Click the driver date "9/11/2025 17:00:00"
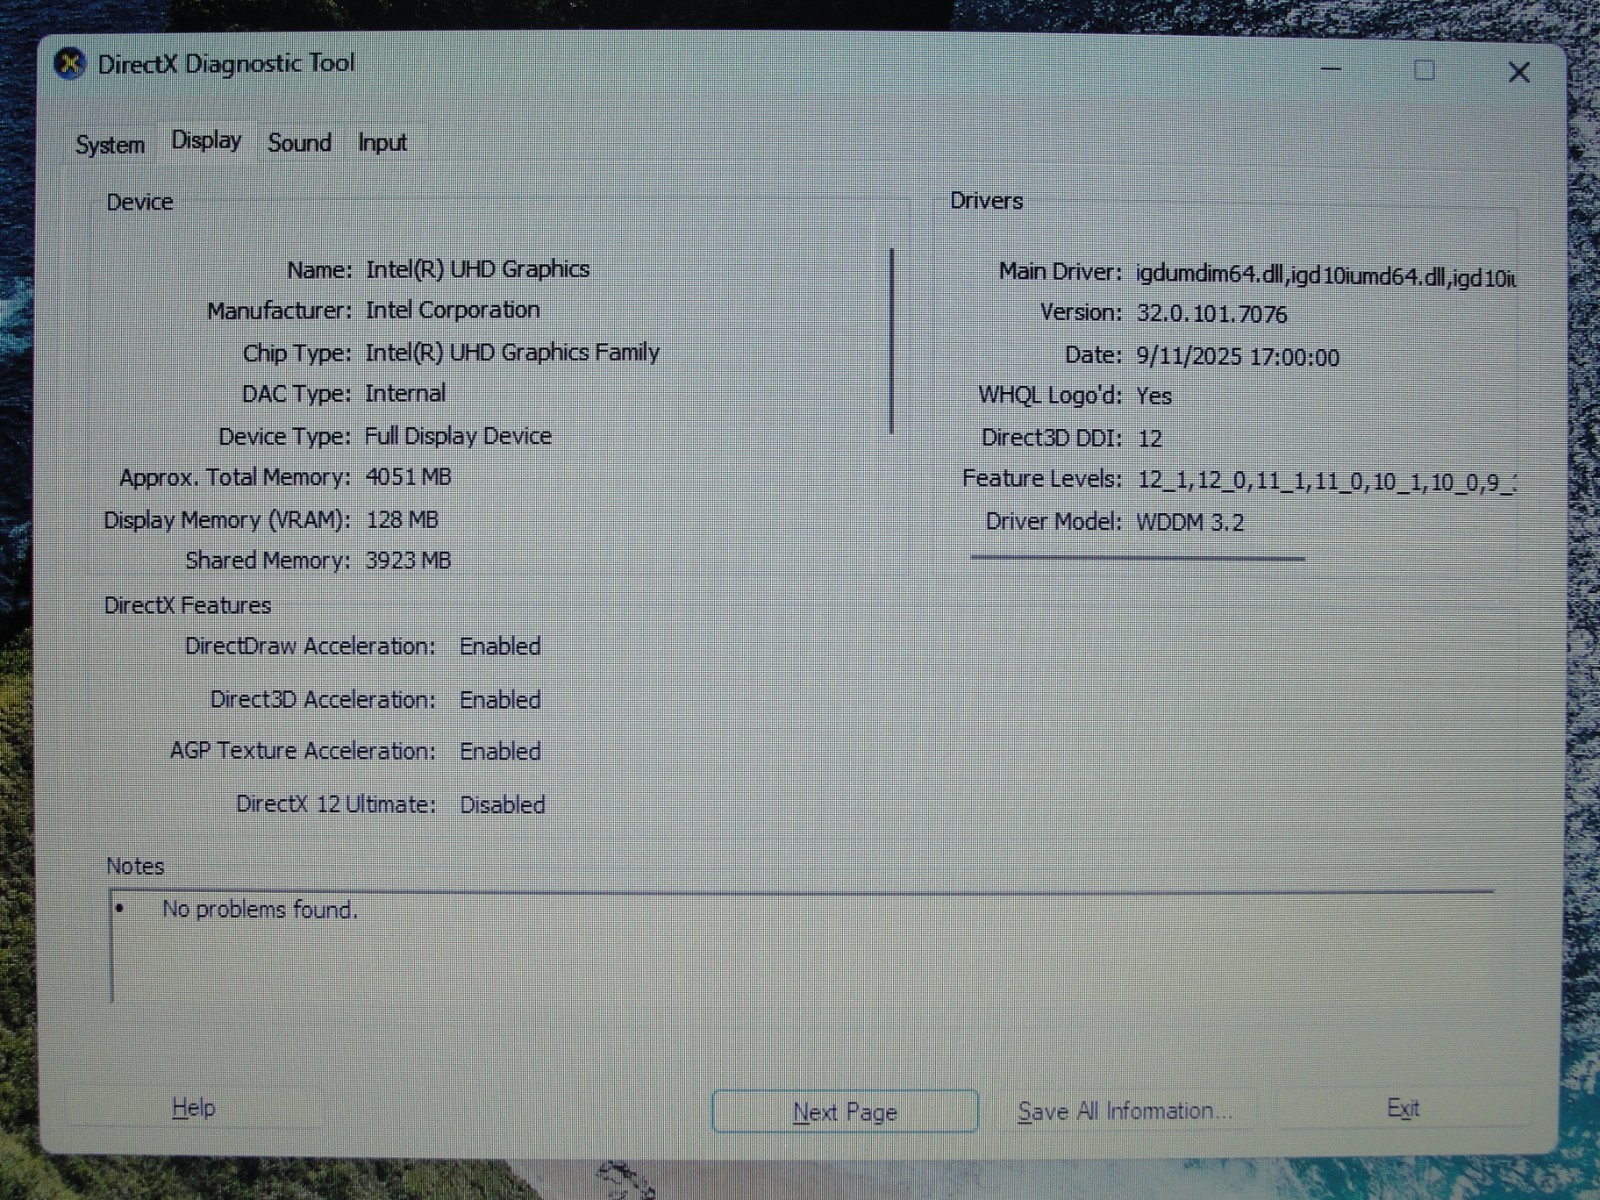Screen dimensions: 1600x1200 click(x=1238, y=357)
